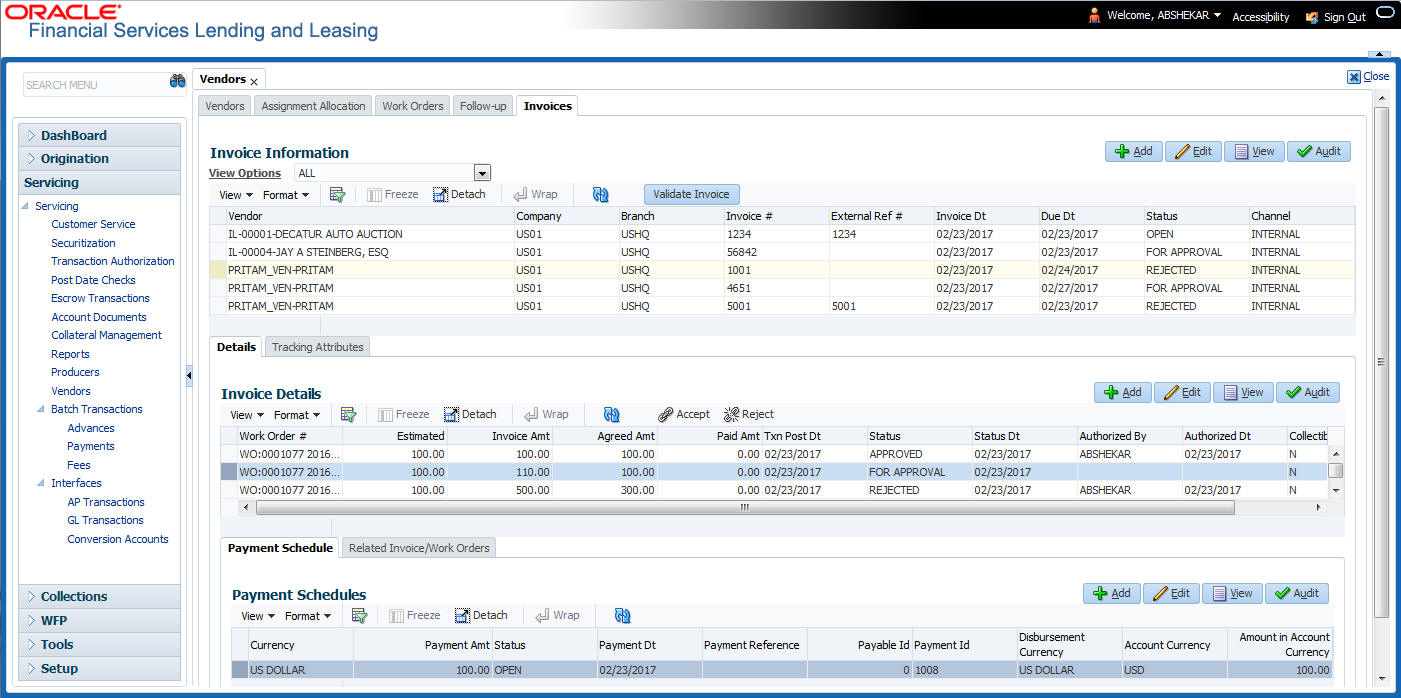This screenshot has width=1401, height=698.
Task: Click the Validate Invoice button
Action: coord(692,194)
